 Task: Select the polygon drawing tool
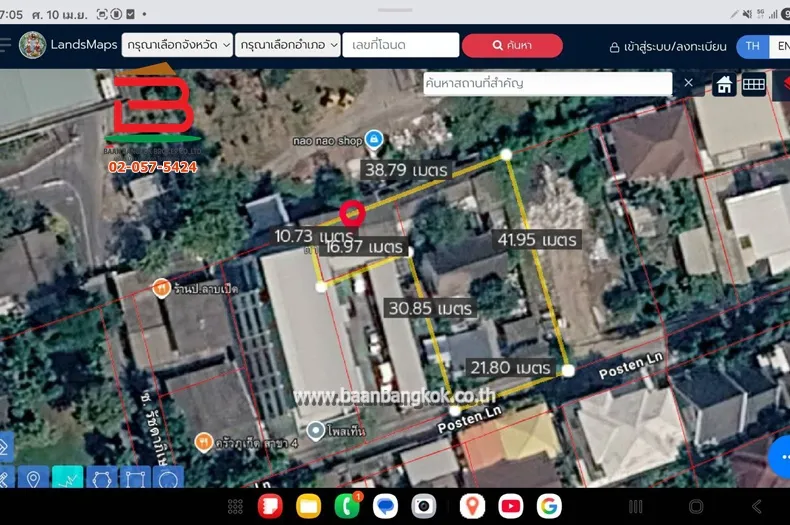pos(102,480)
